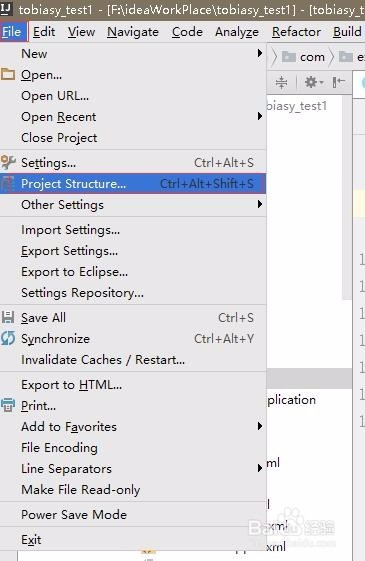This screenshot has width=365, height=561.
Task: Open the Navigate menu
Action: 133,32
